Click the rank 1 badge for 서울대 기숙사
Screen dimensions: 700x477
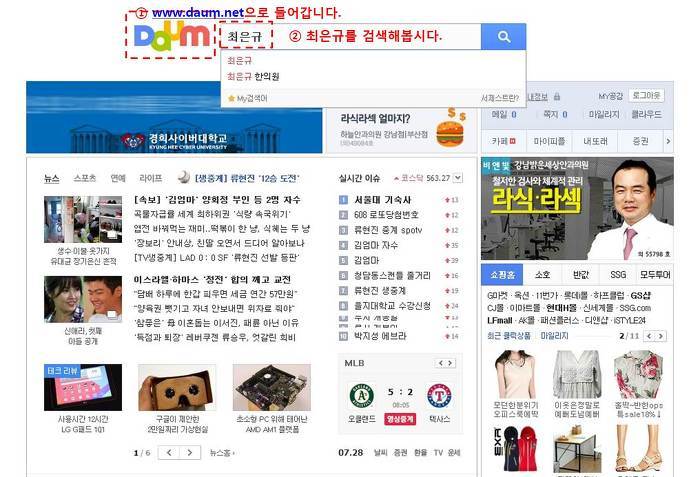[343, 200]
